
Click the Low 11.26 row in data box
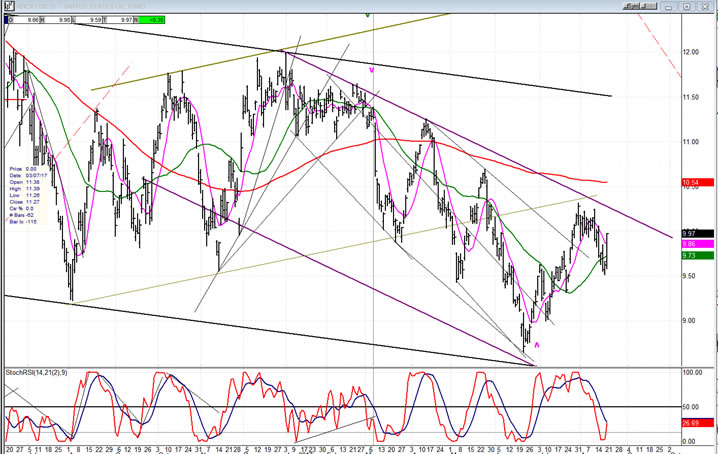pyautogui.click(x=23, y=195)
